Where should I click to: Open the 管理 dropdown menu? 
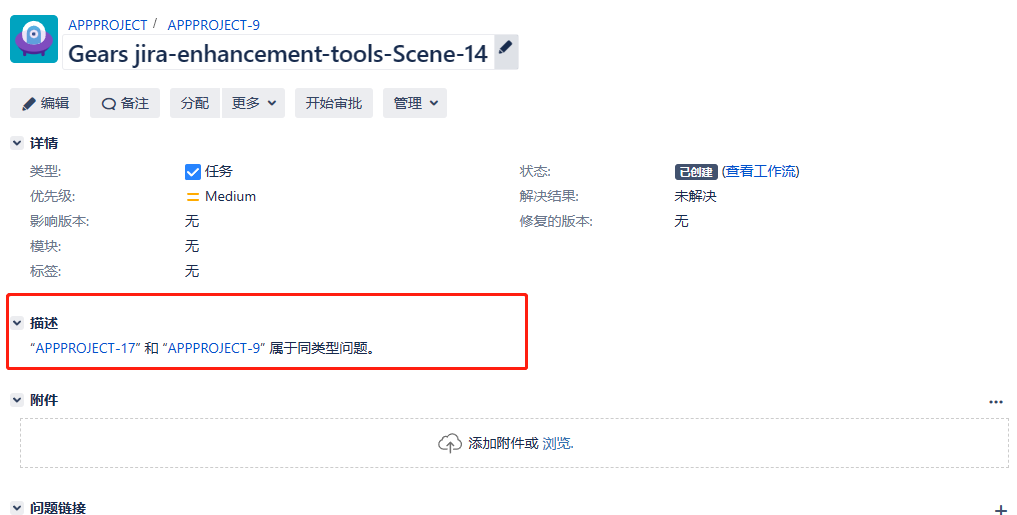coord(414,103)
